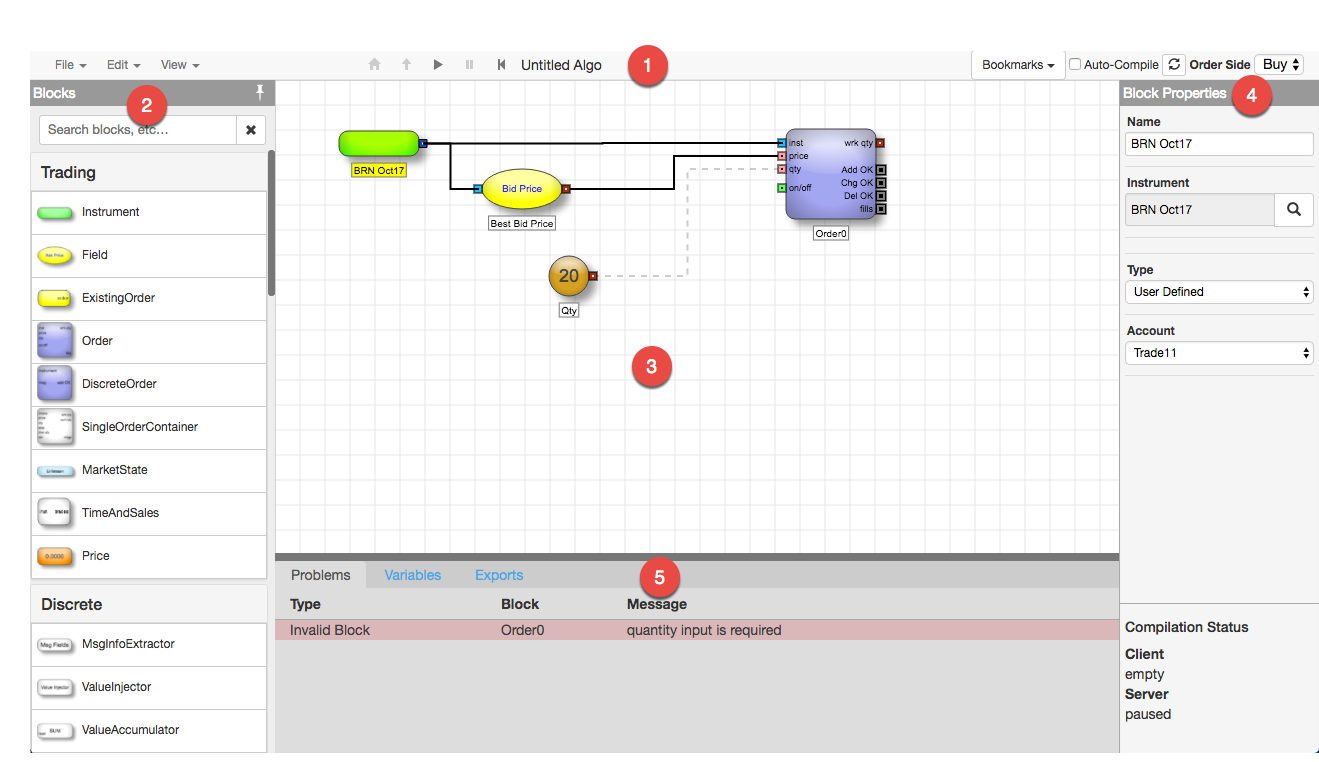Select the Untitled Algo title
Viewport: 1319px width, 762px height.
(561, 65)
